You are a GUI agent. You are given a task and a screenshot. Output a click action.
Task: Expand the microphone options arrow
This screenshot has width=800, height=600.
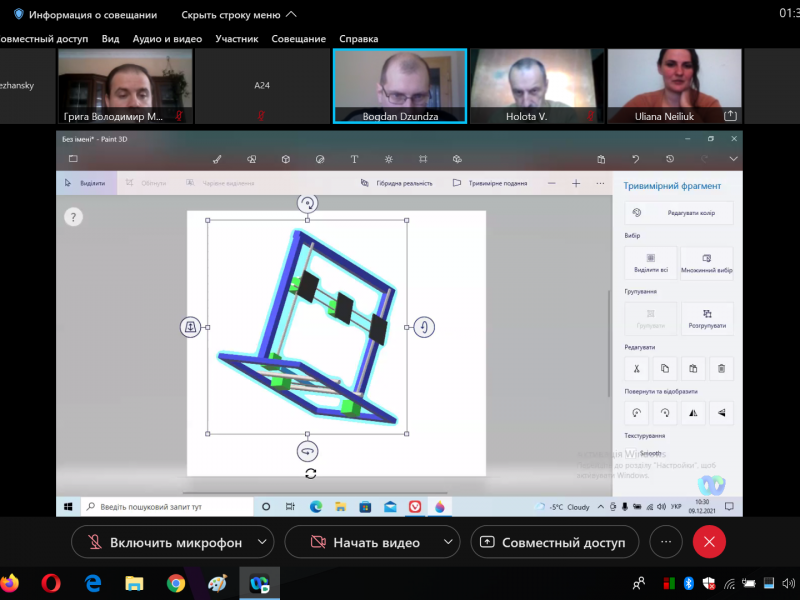click(x=262, y=542)
